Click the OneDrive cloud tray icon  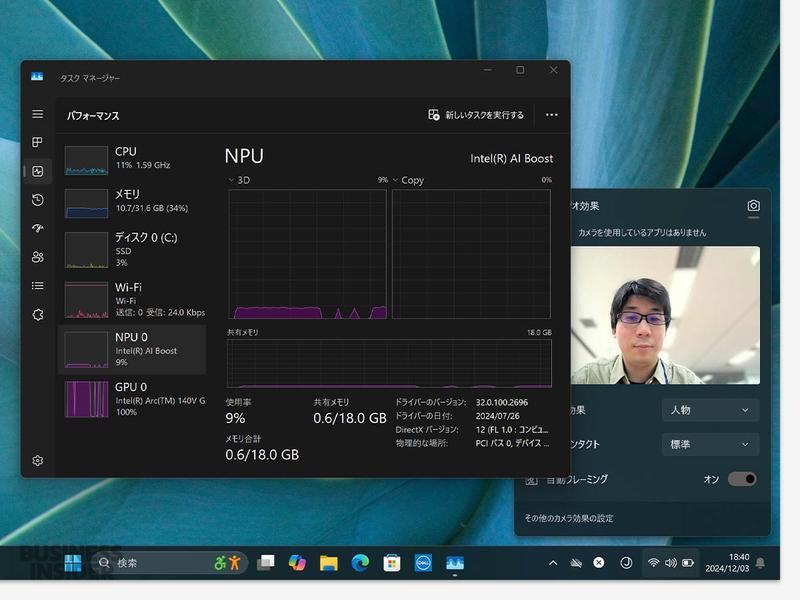click(576, 563)
